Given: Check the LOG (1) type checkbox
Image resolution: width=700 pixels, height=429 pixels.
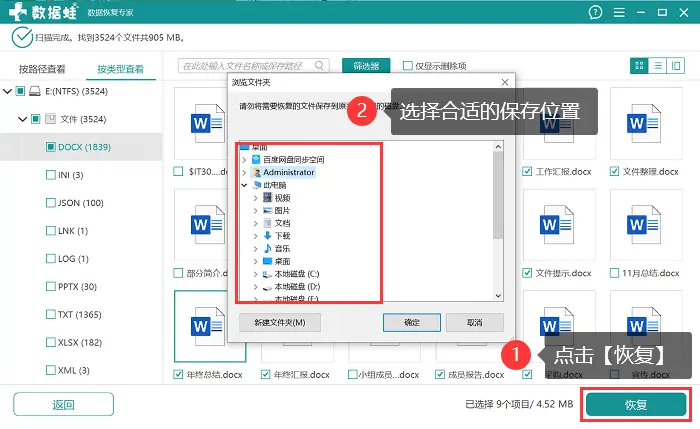Looking at the screenshot, I should (x=51, y=258).
